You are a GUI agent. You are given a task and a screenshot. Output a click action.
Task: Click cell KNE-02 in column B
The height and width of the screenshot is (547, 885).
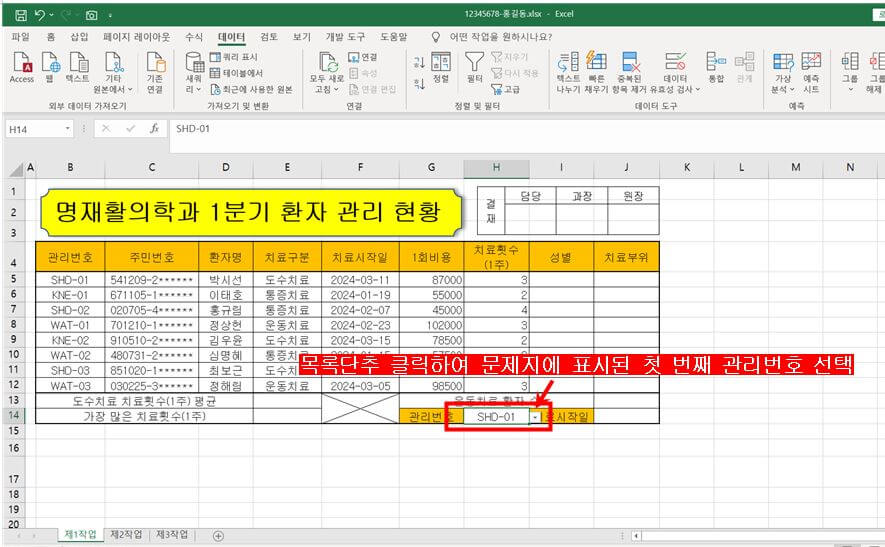70,340
